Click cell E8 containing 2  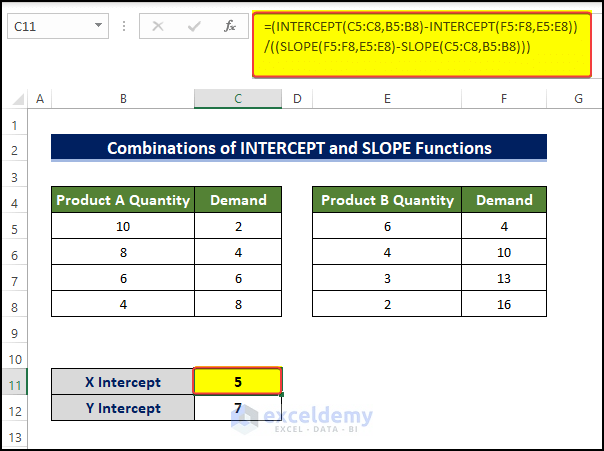click(x=387, y=304)
